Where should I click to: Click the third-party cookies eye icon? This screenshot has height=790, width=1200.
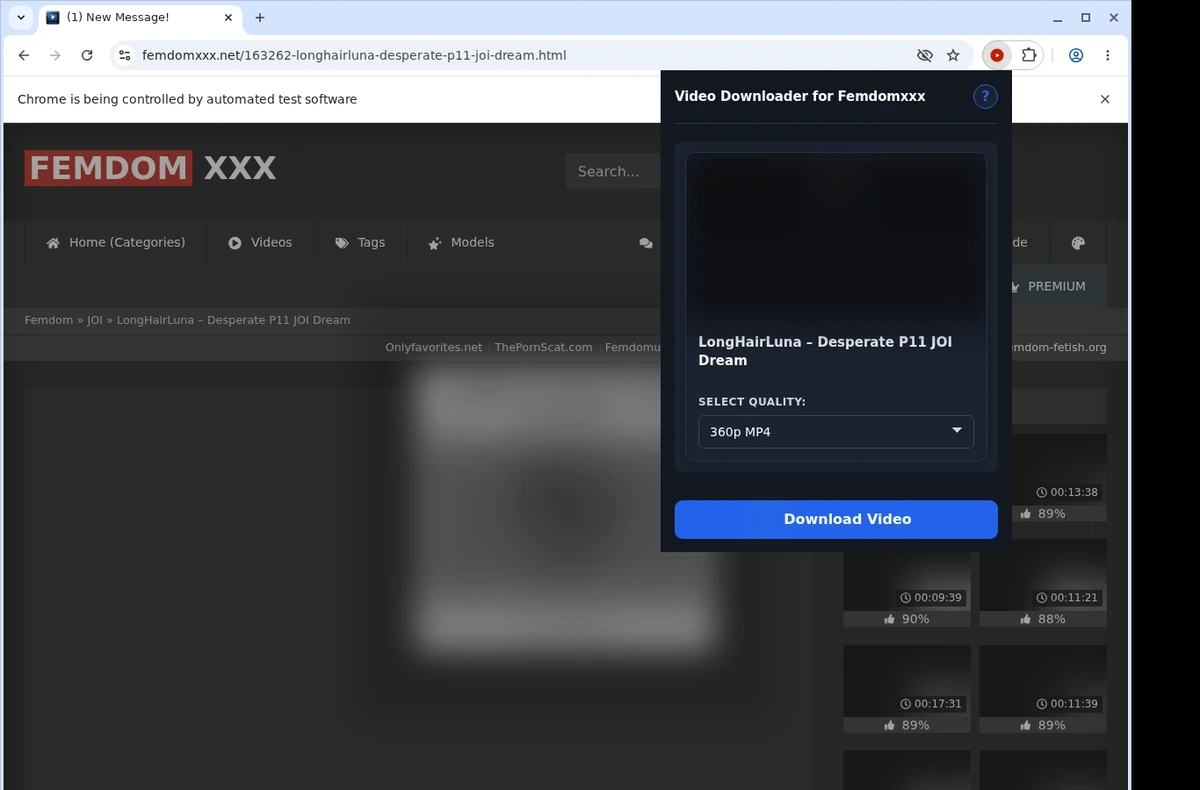click(x=924, y=56)
